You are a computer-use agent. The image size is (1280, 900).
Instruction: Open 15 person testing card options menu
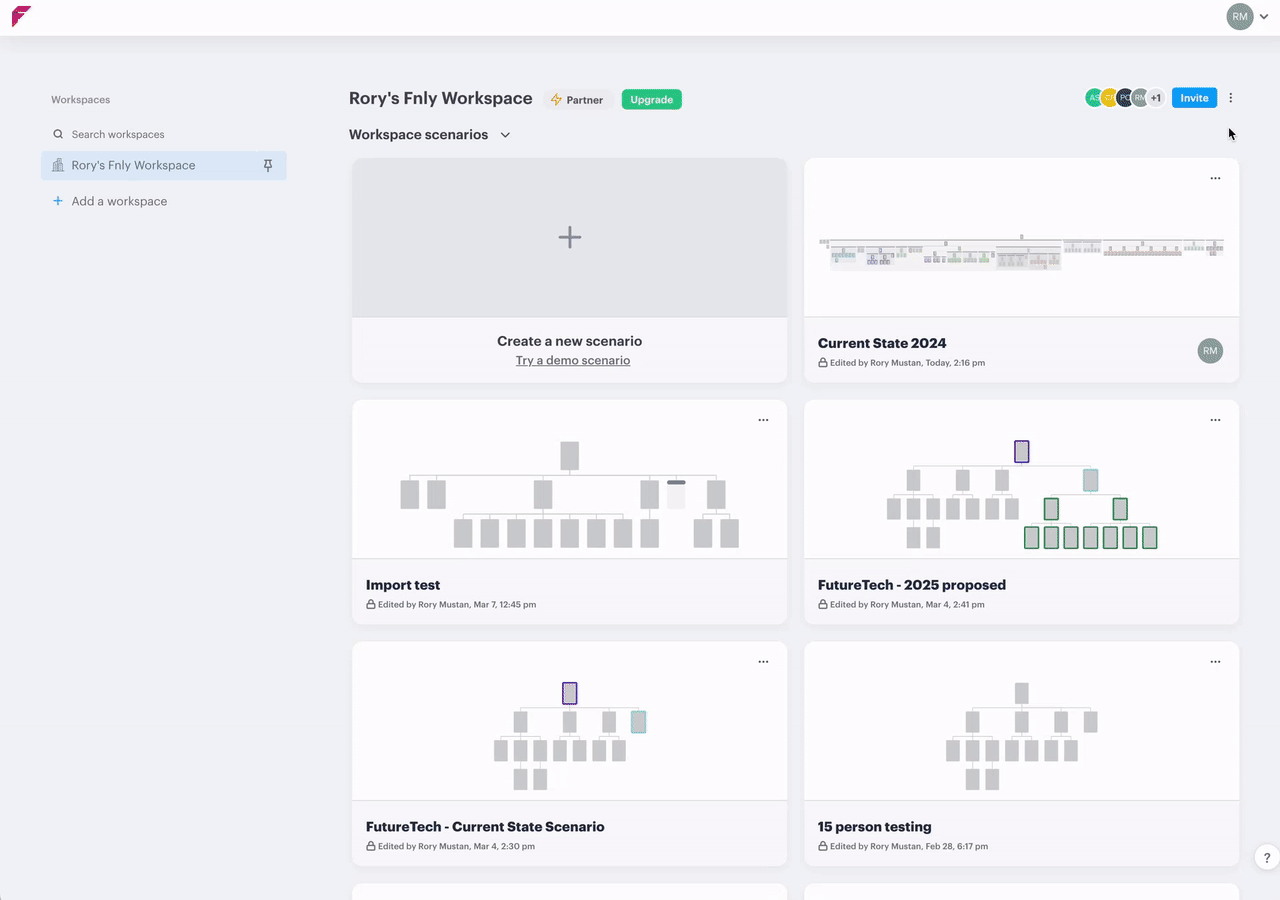click(1215, 663)
